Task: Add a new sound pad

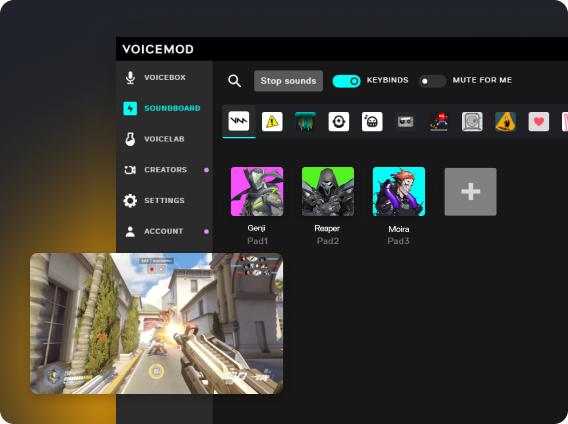Action: pyautogui.click(x=471, y=192)
